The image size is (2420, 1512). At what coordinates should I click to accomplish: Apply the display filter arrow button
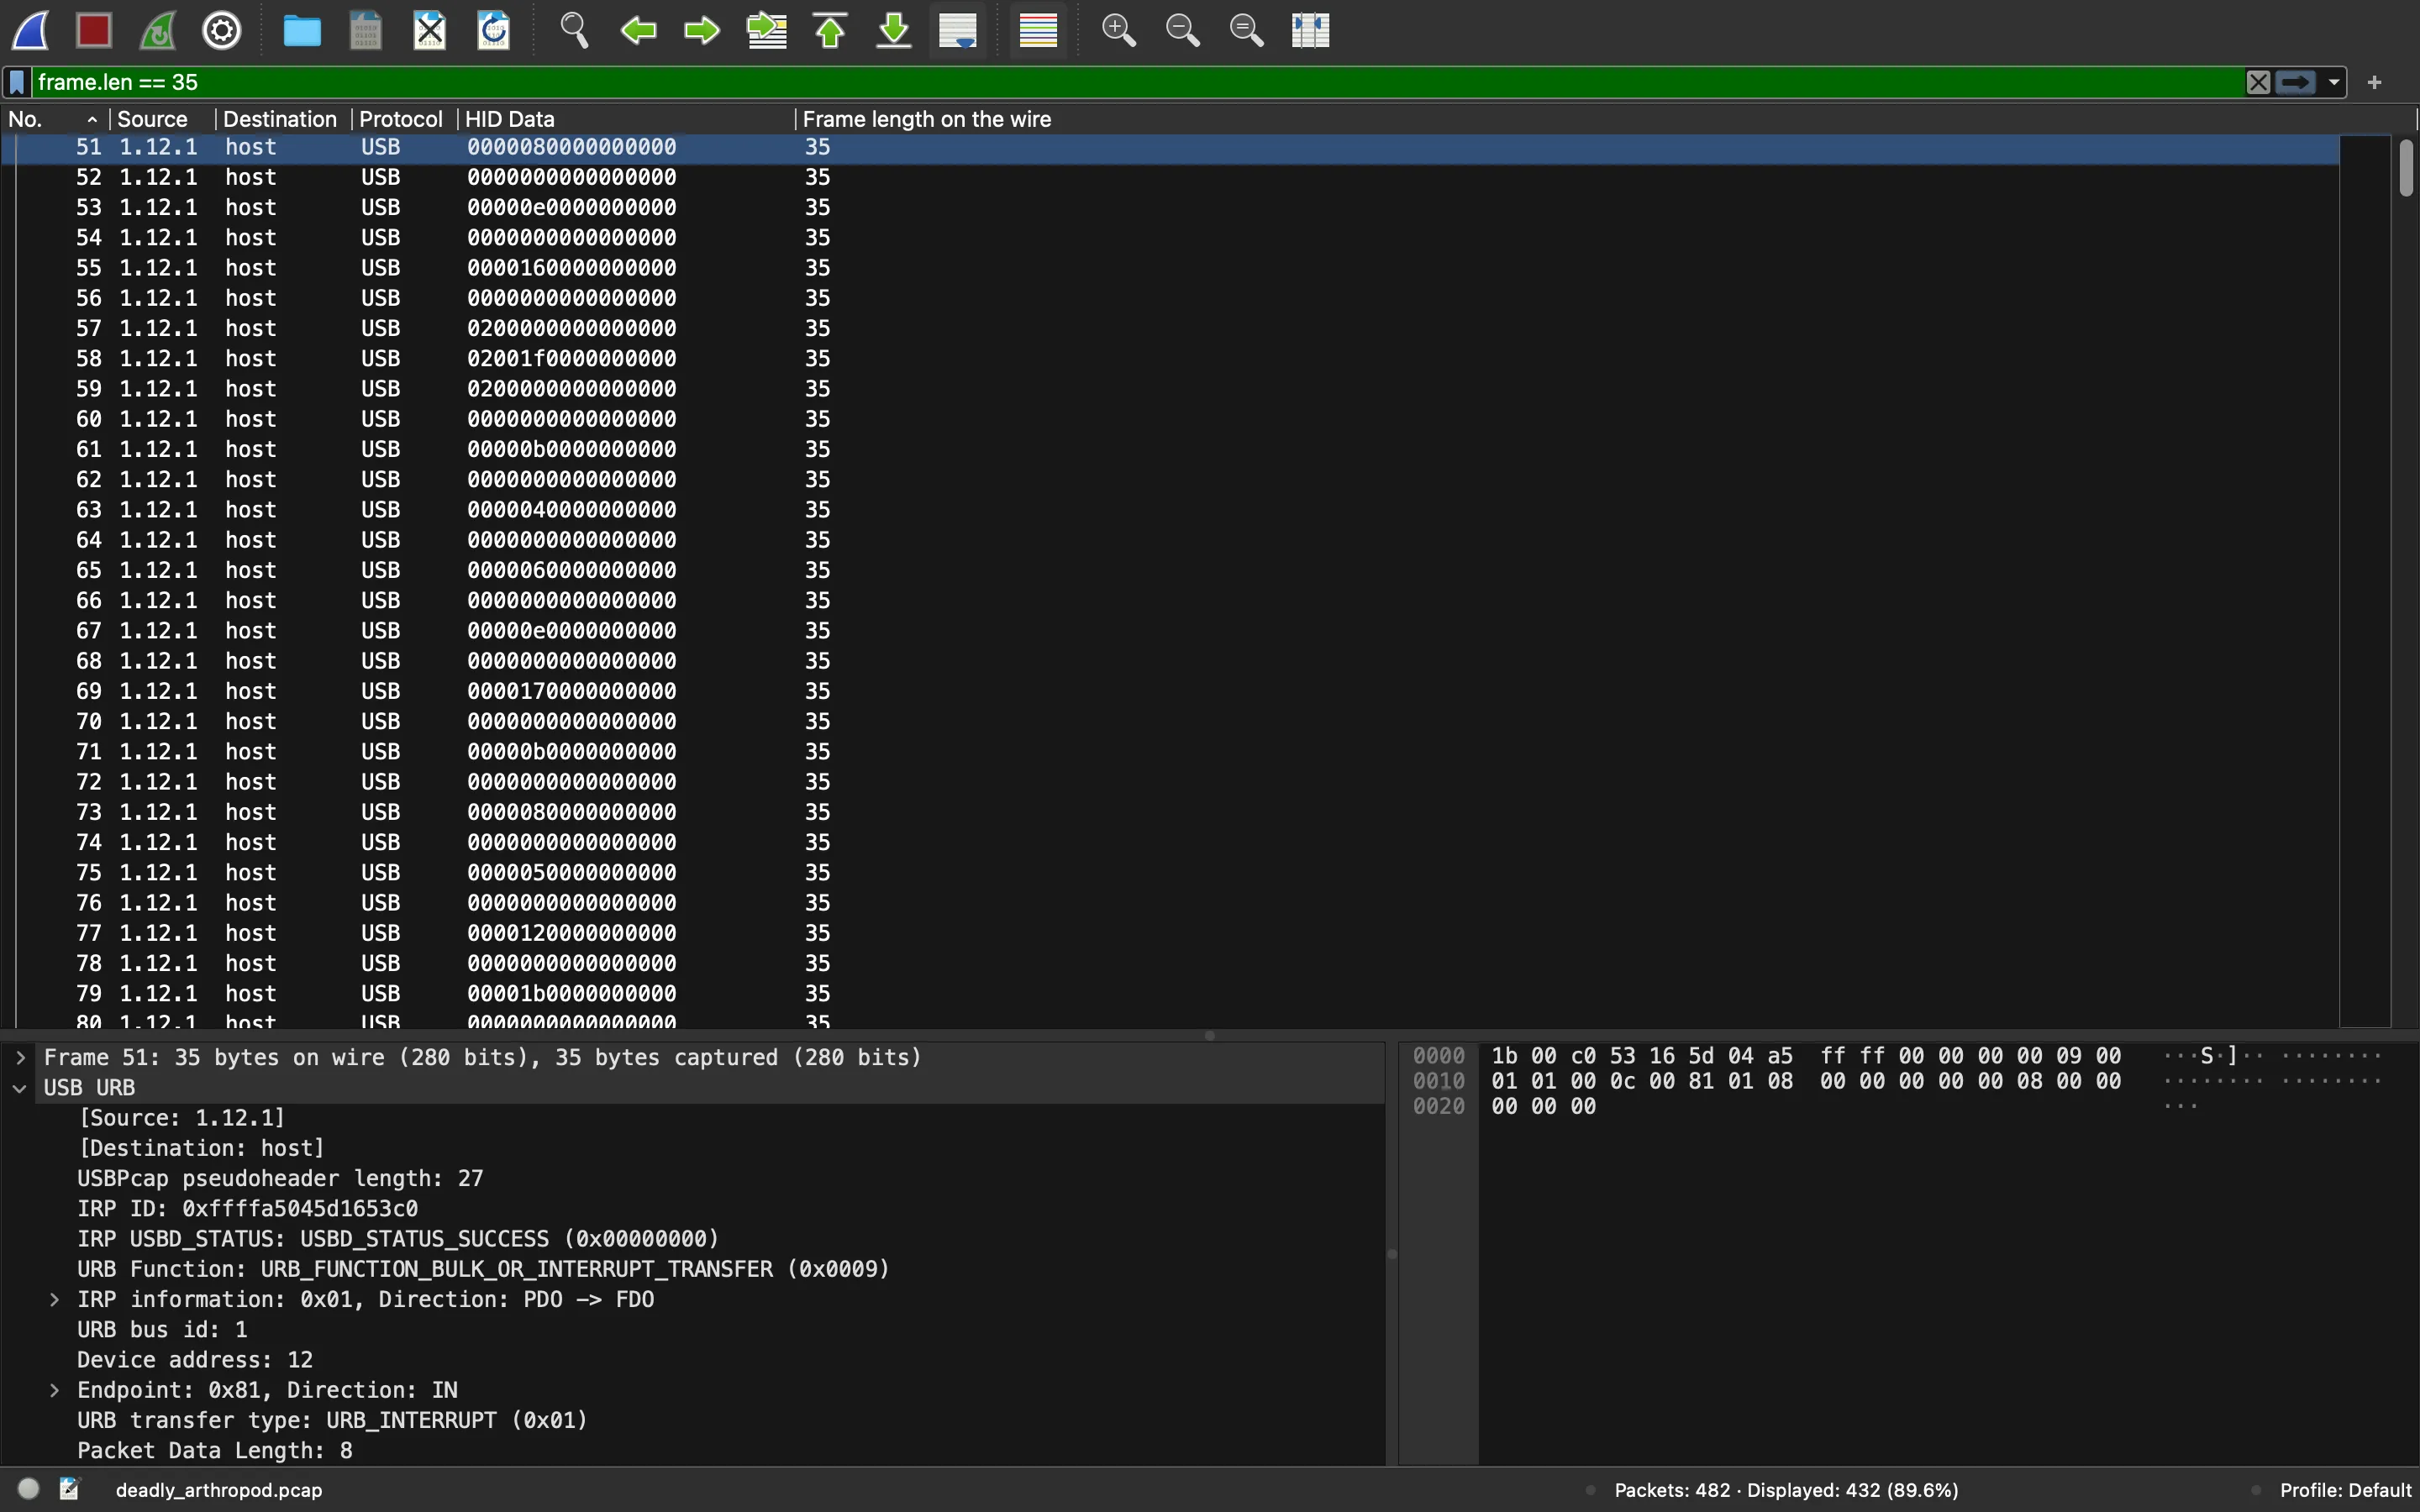point(2296,82)
